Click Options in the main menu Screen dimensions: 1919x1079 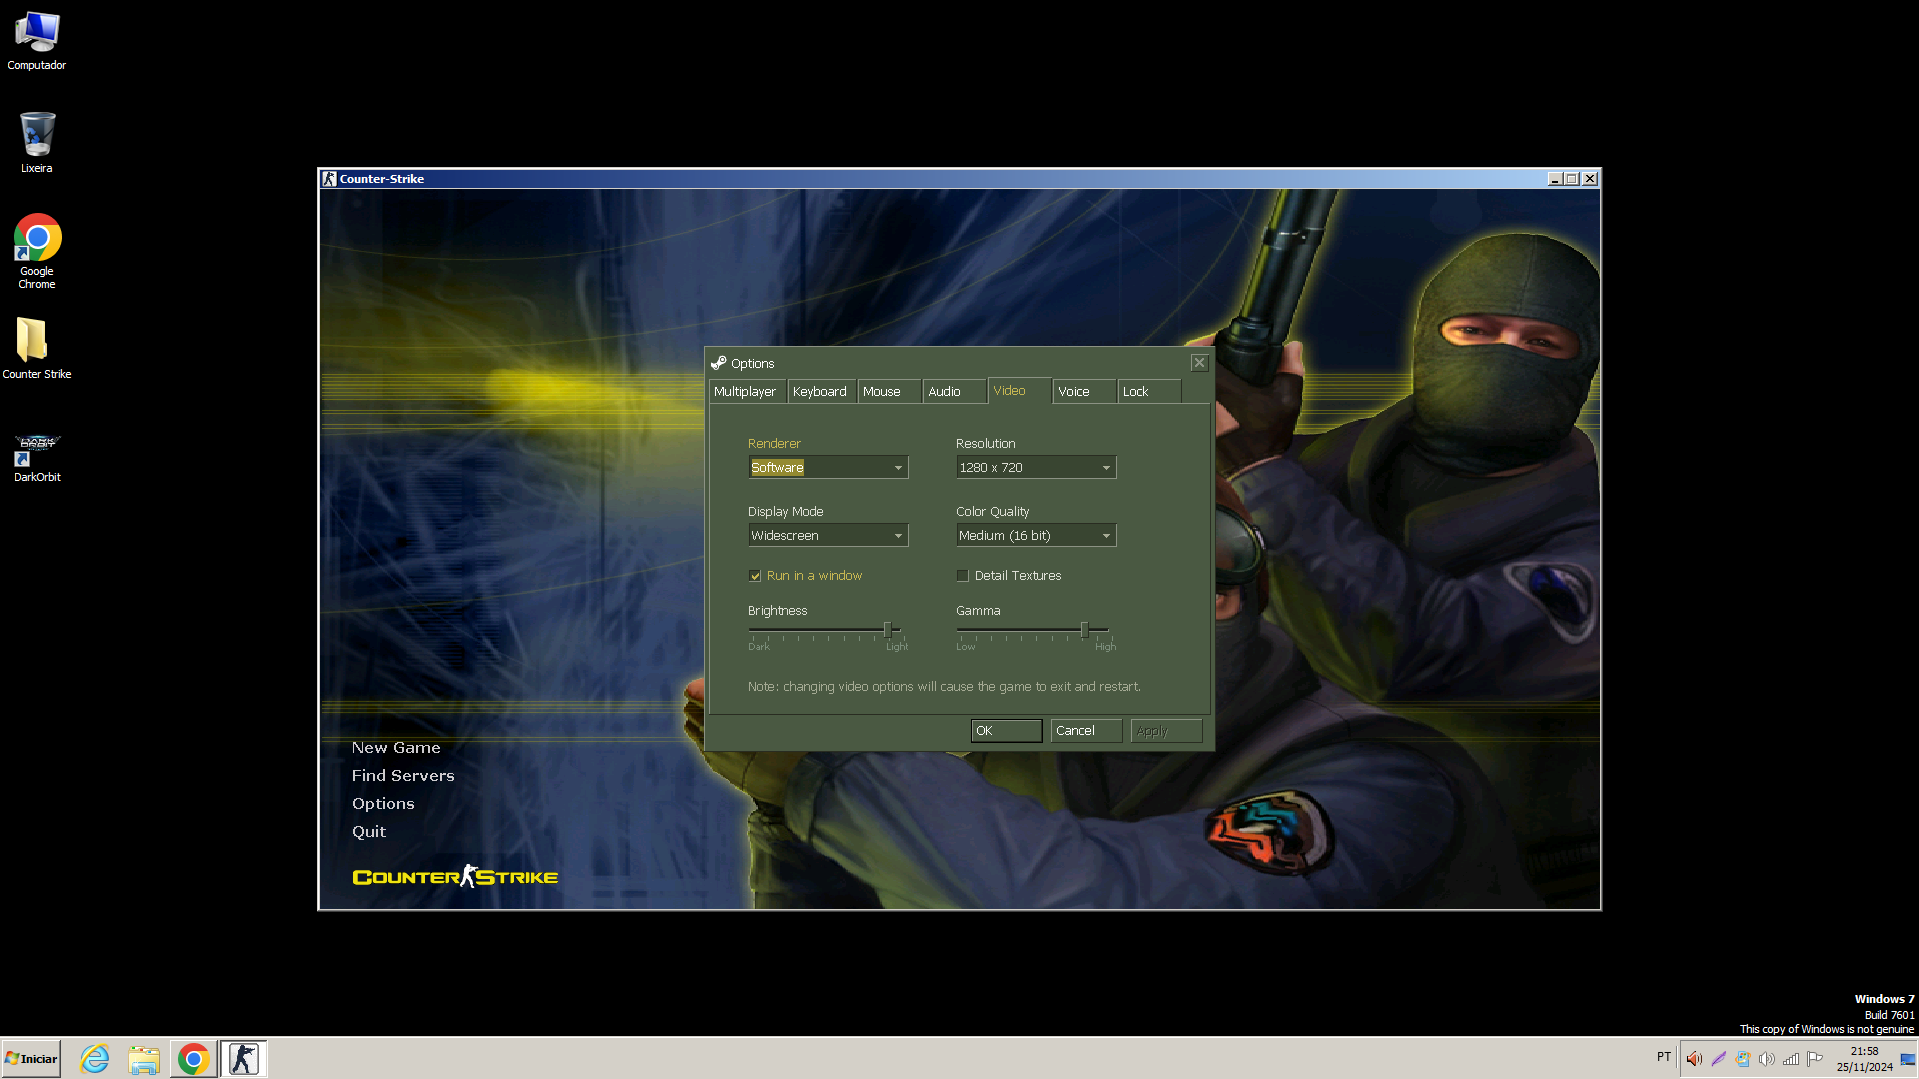[383, 804]
